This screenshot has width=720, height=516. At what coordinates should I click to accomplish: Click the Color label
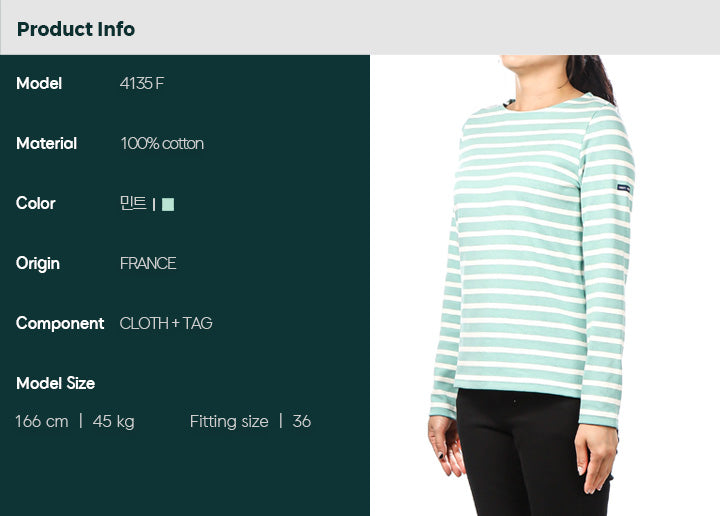coord(36,203)
